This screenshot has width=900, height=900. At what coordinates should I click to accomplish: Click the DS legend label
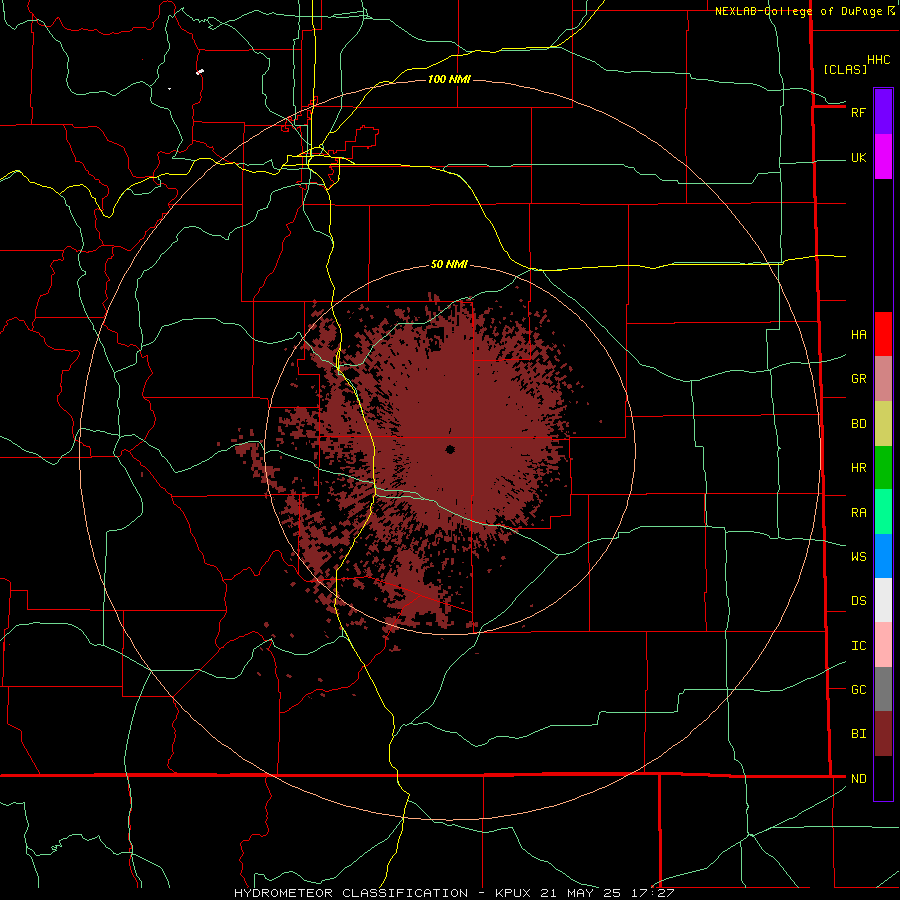coord(858,601)
